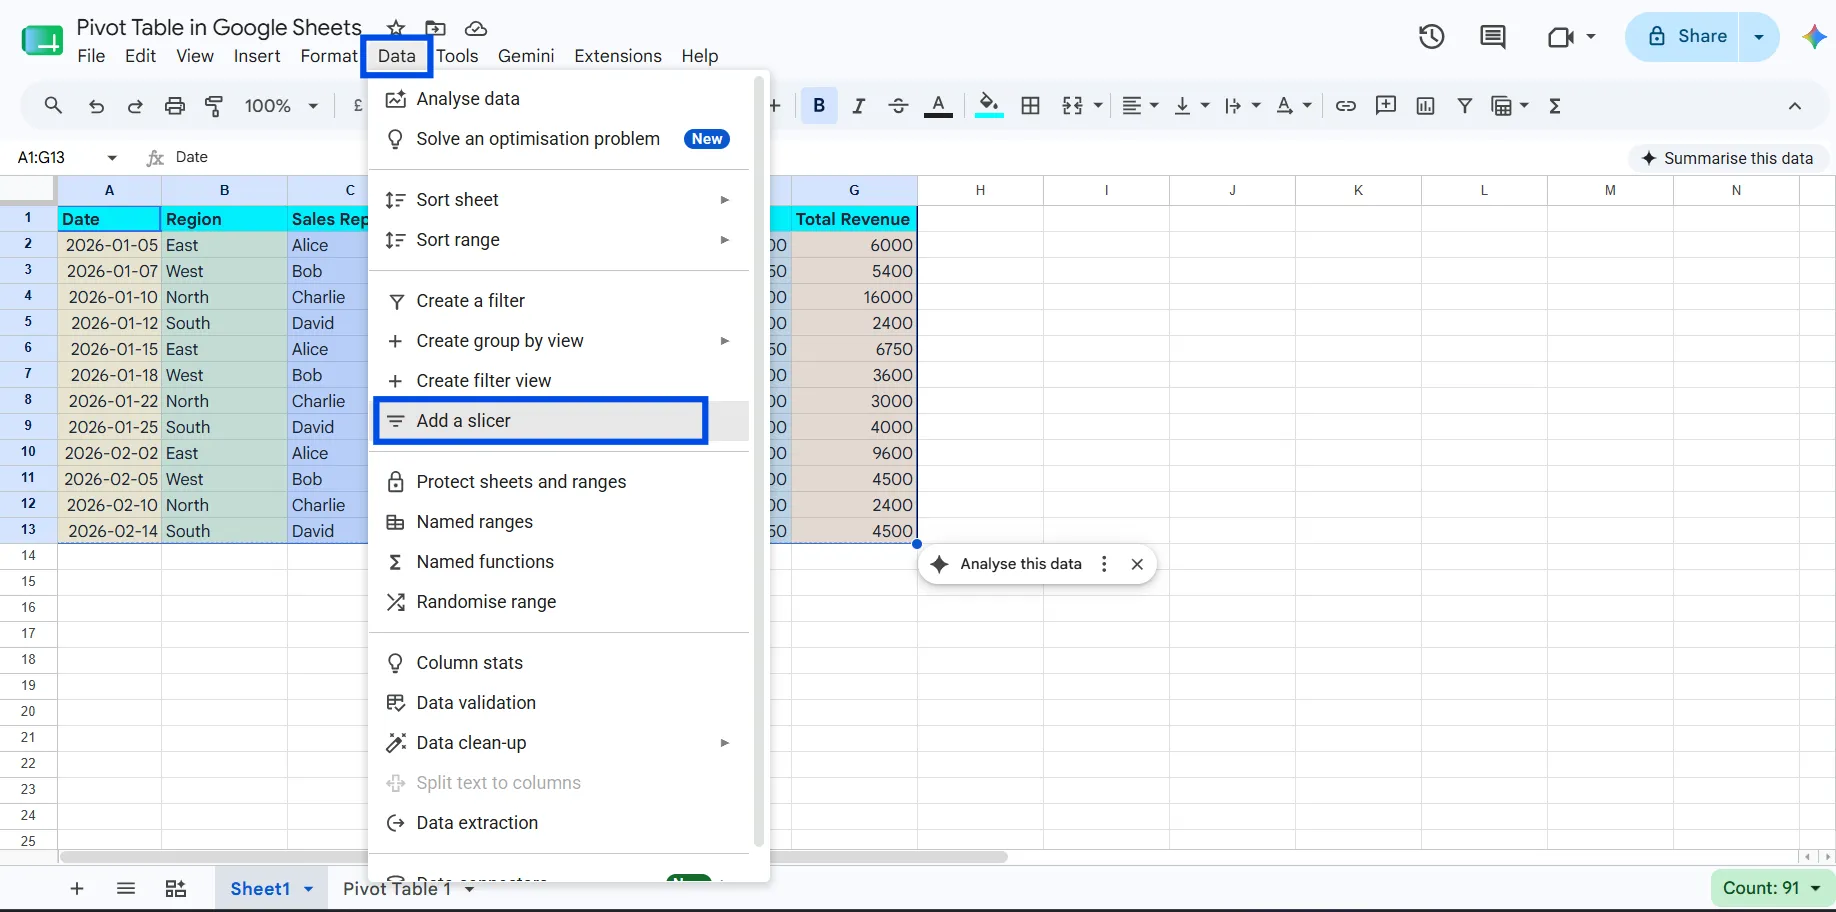
Task: Click the print icon in the toolbar
Action: point(175,106)
